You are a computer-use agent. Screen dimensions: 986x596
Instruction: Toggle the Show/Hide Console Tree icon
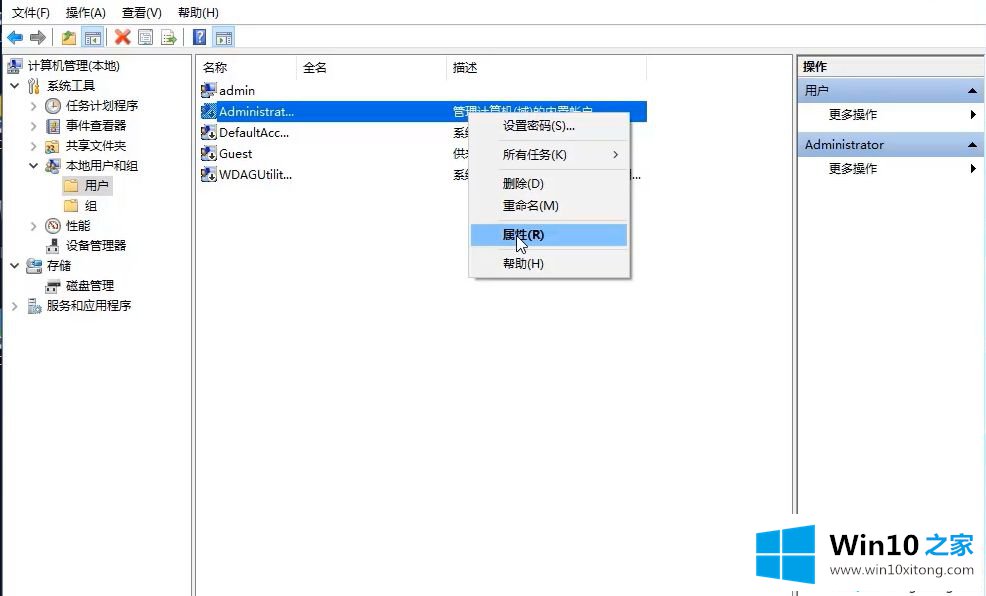(x=92, y=38)
